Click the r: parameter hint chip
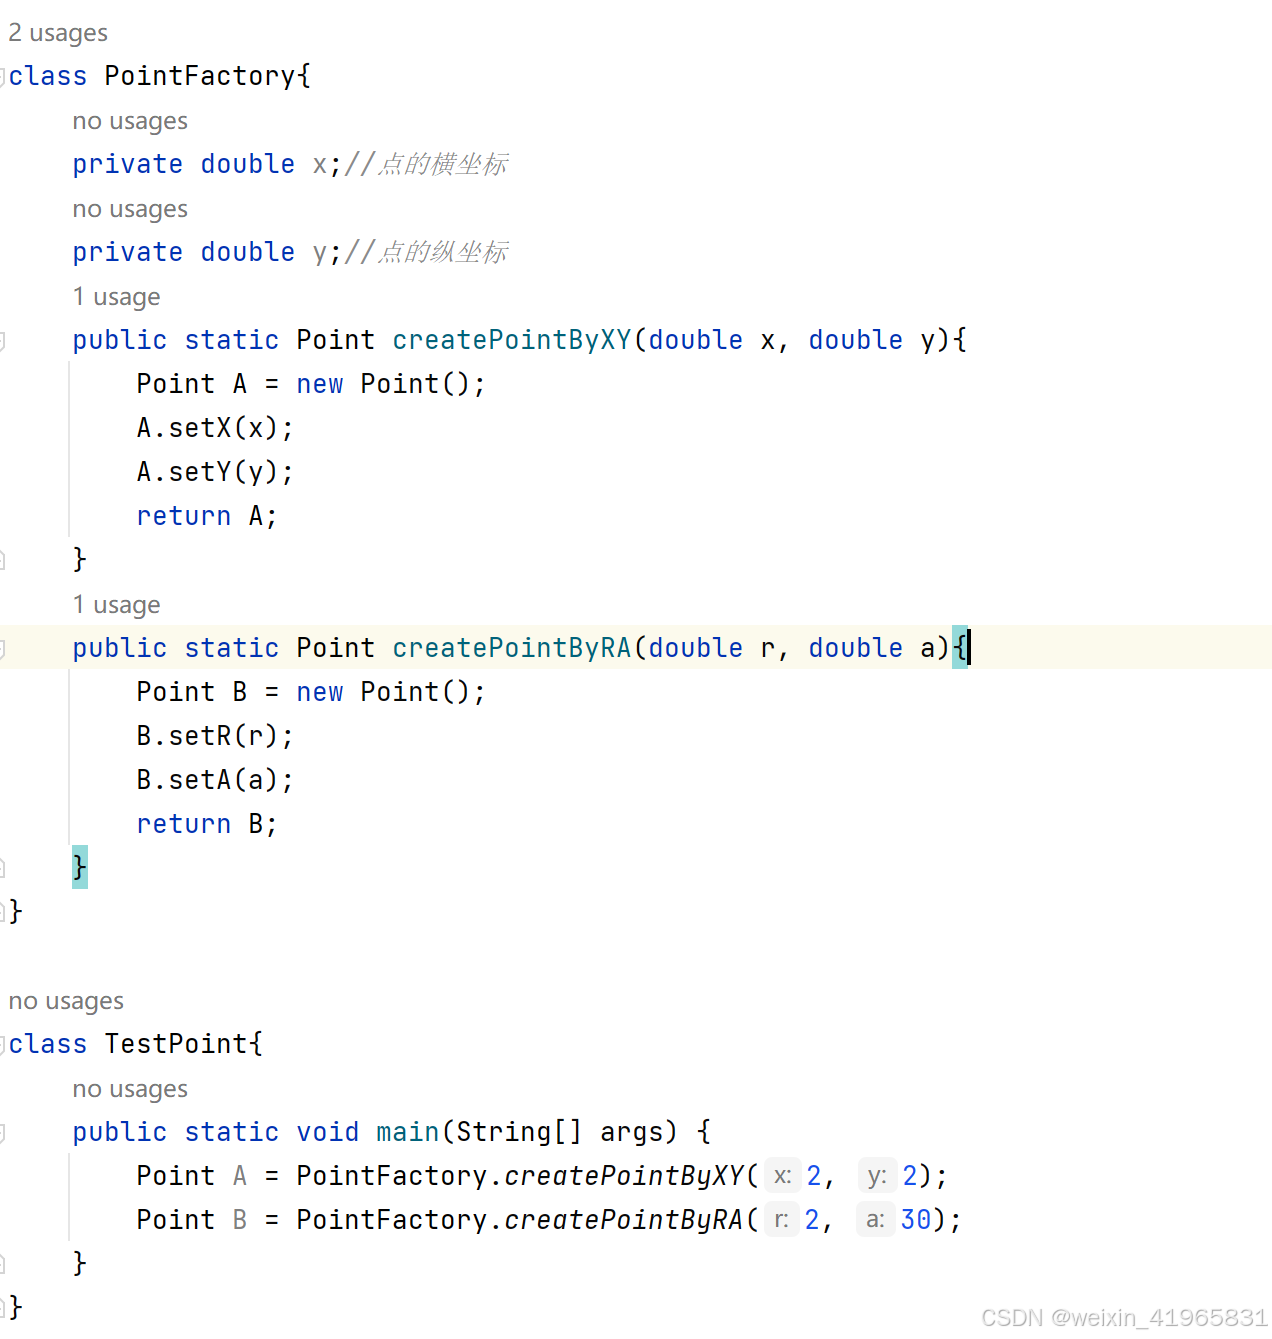The height and width of the screenshot is (1339, 1272). (x=781, y=1219)
